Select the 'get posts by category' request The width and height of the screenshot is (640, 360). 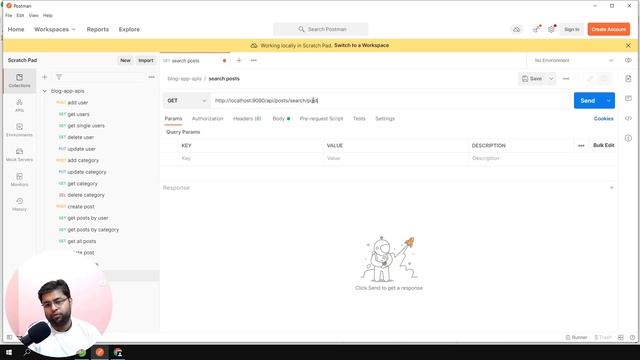93,230
